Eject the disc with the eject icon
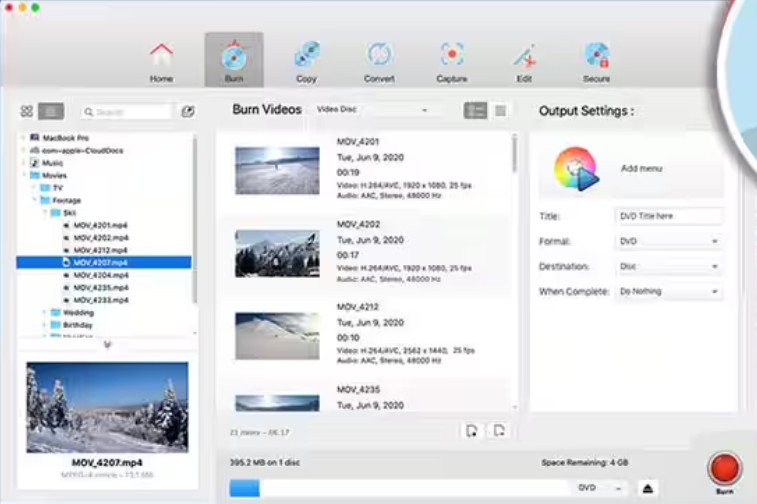 pos(649,488)
